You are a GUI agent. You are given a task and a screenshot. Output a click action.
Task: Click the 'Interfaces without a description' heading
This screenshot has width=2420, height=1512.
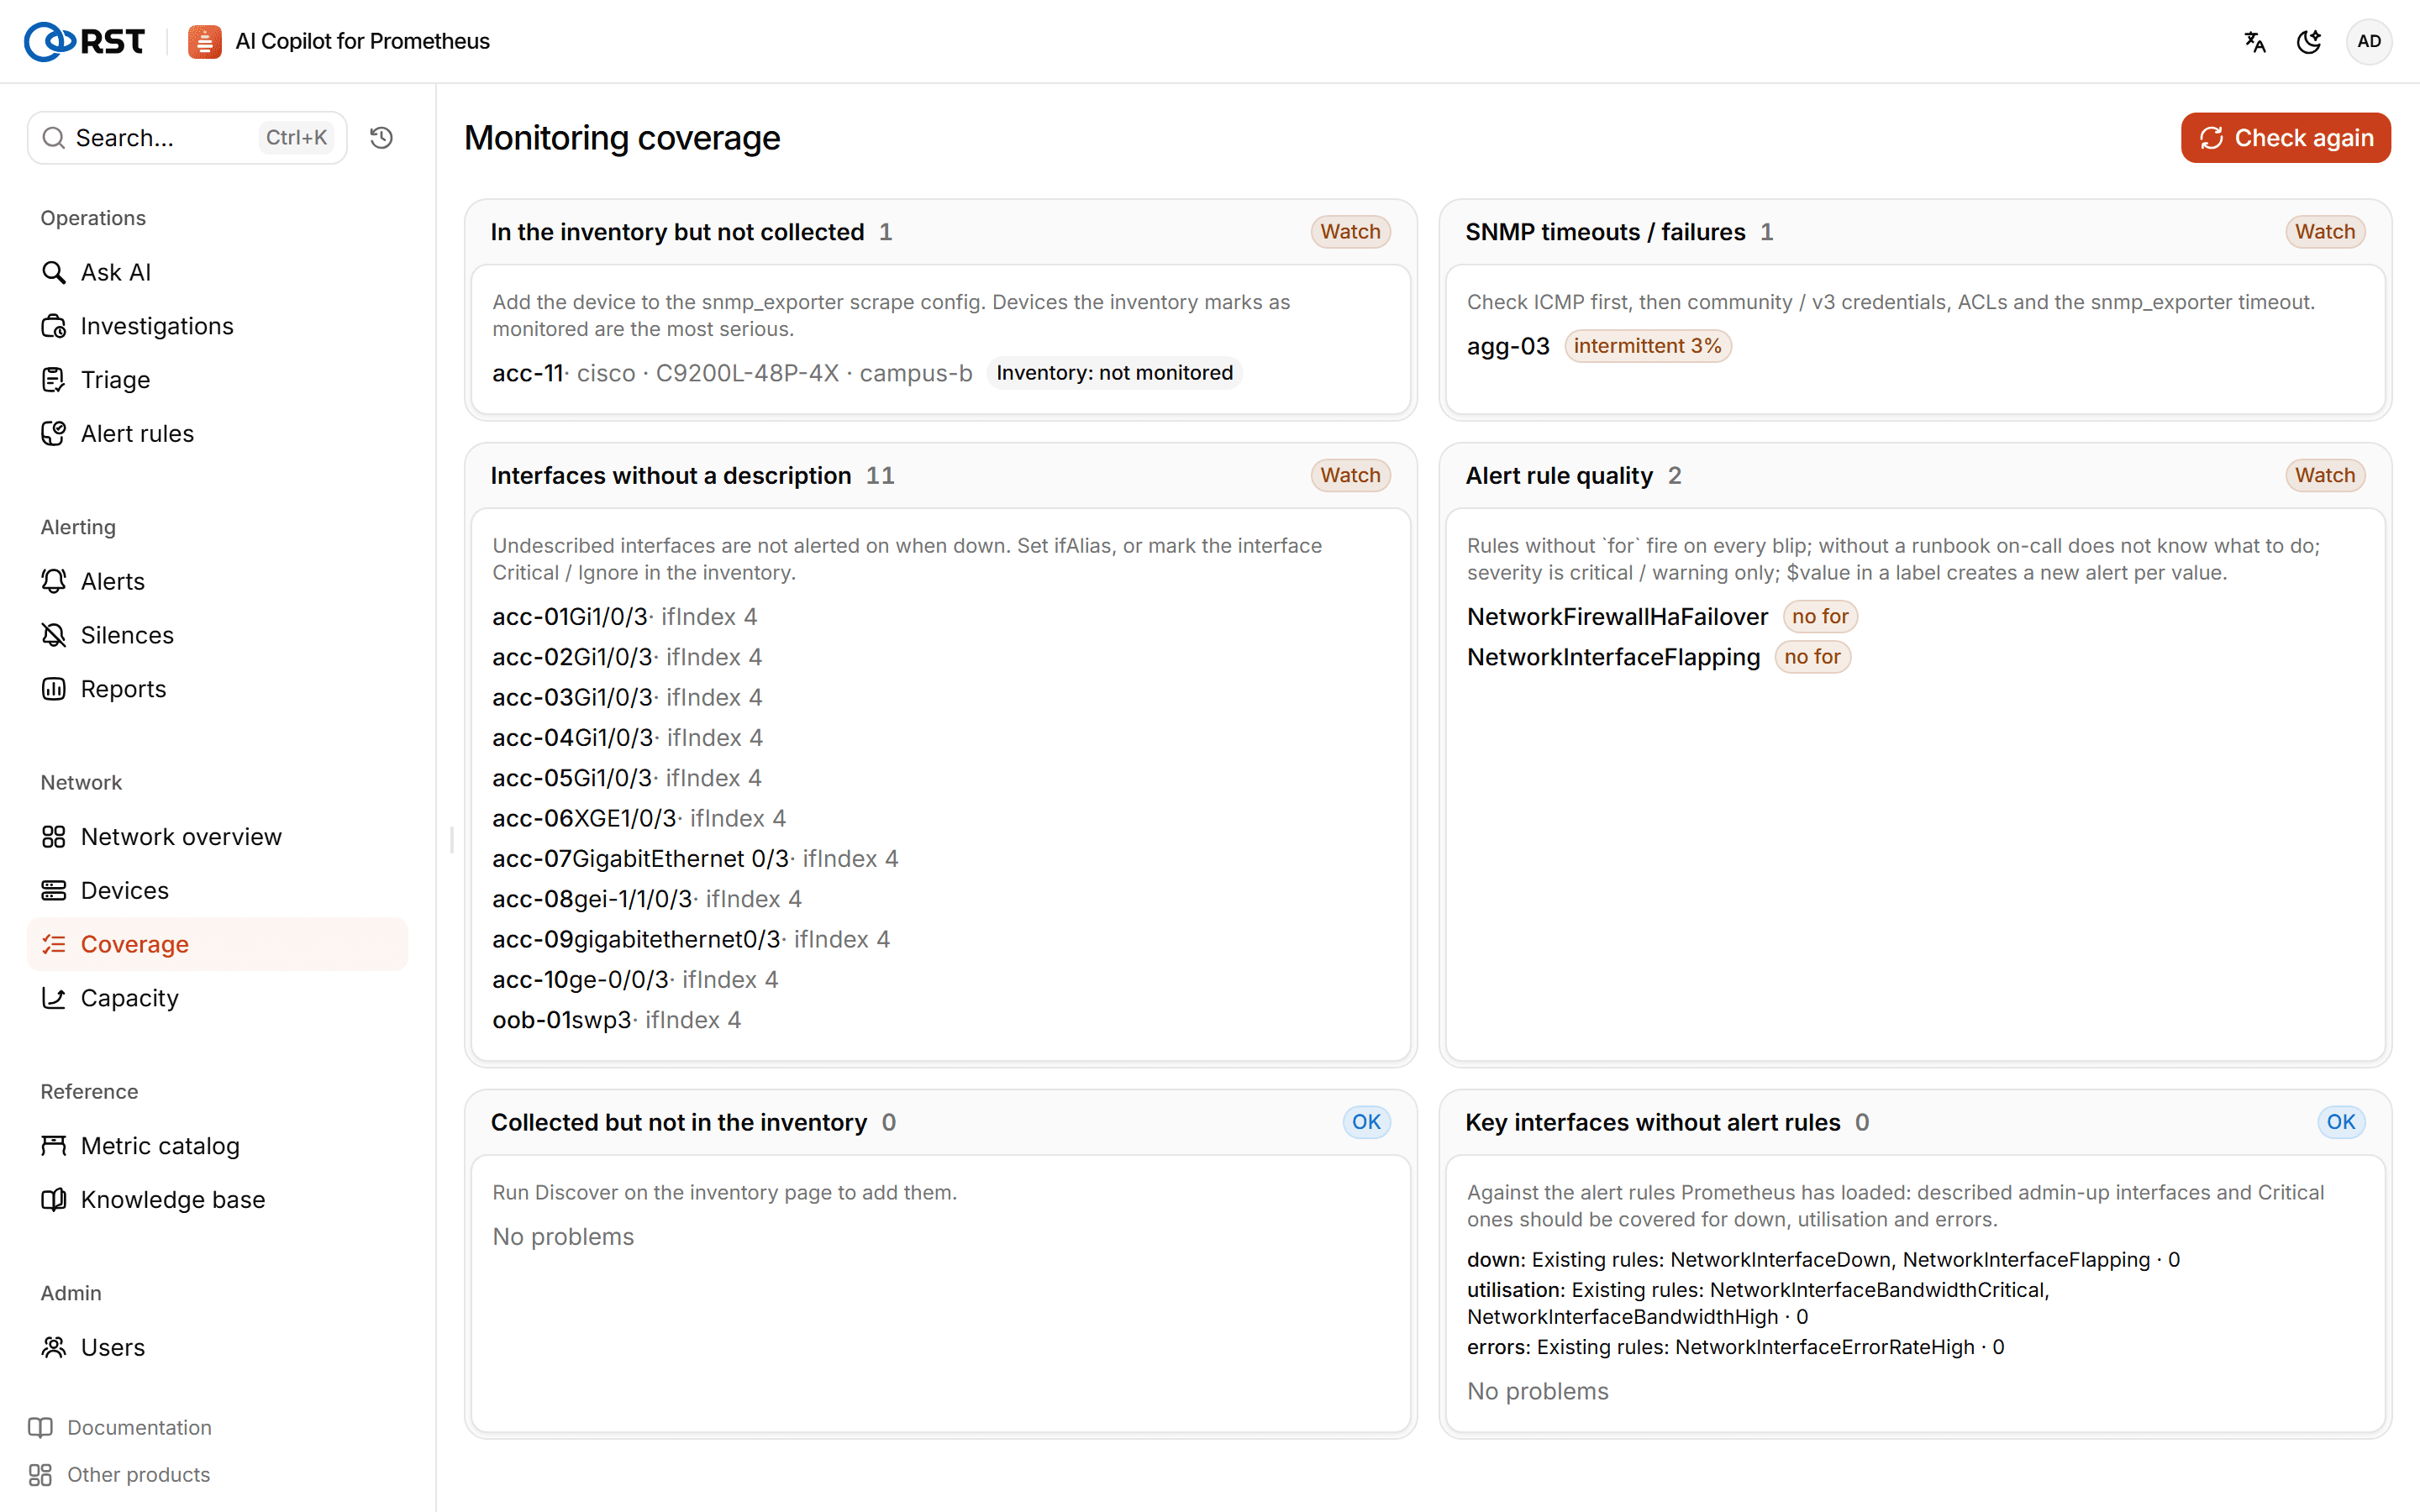click(x=671, y=476)
